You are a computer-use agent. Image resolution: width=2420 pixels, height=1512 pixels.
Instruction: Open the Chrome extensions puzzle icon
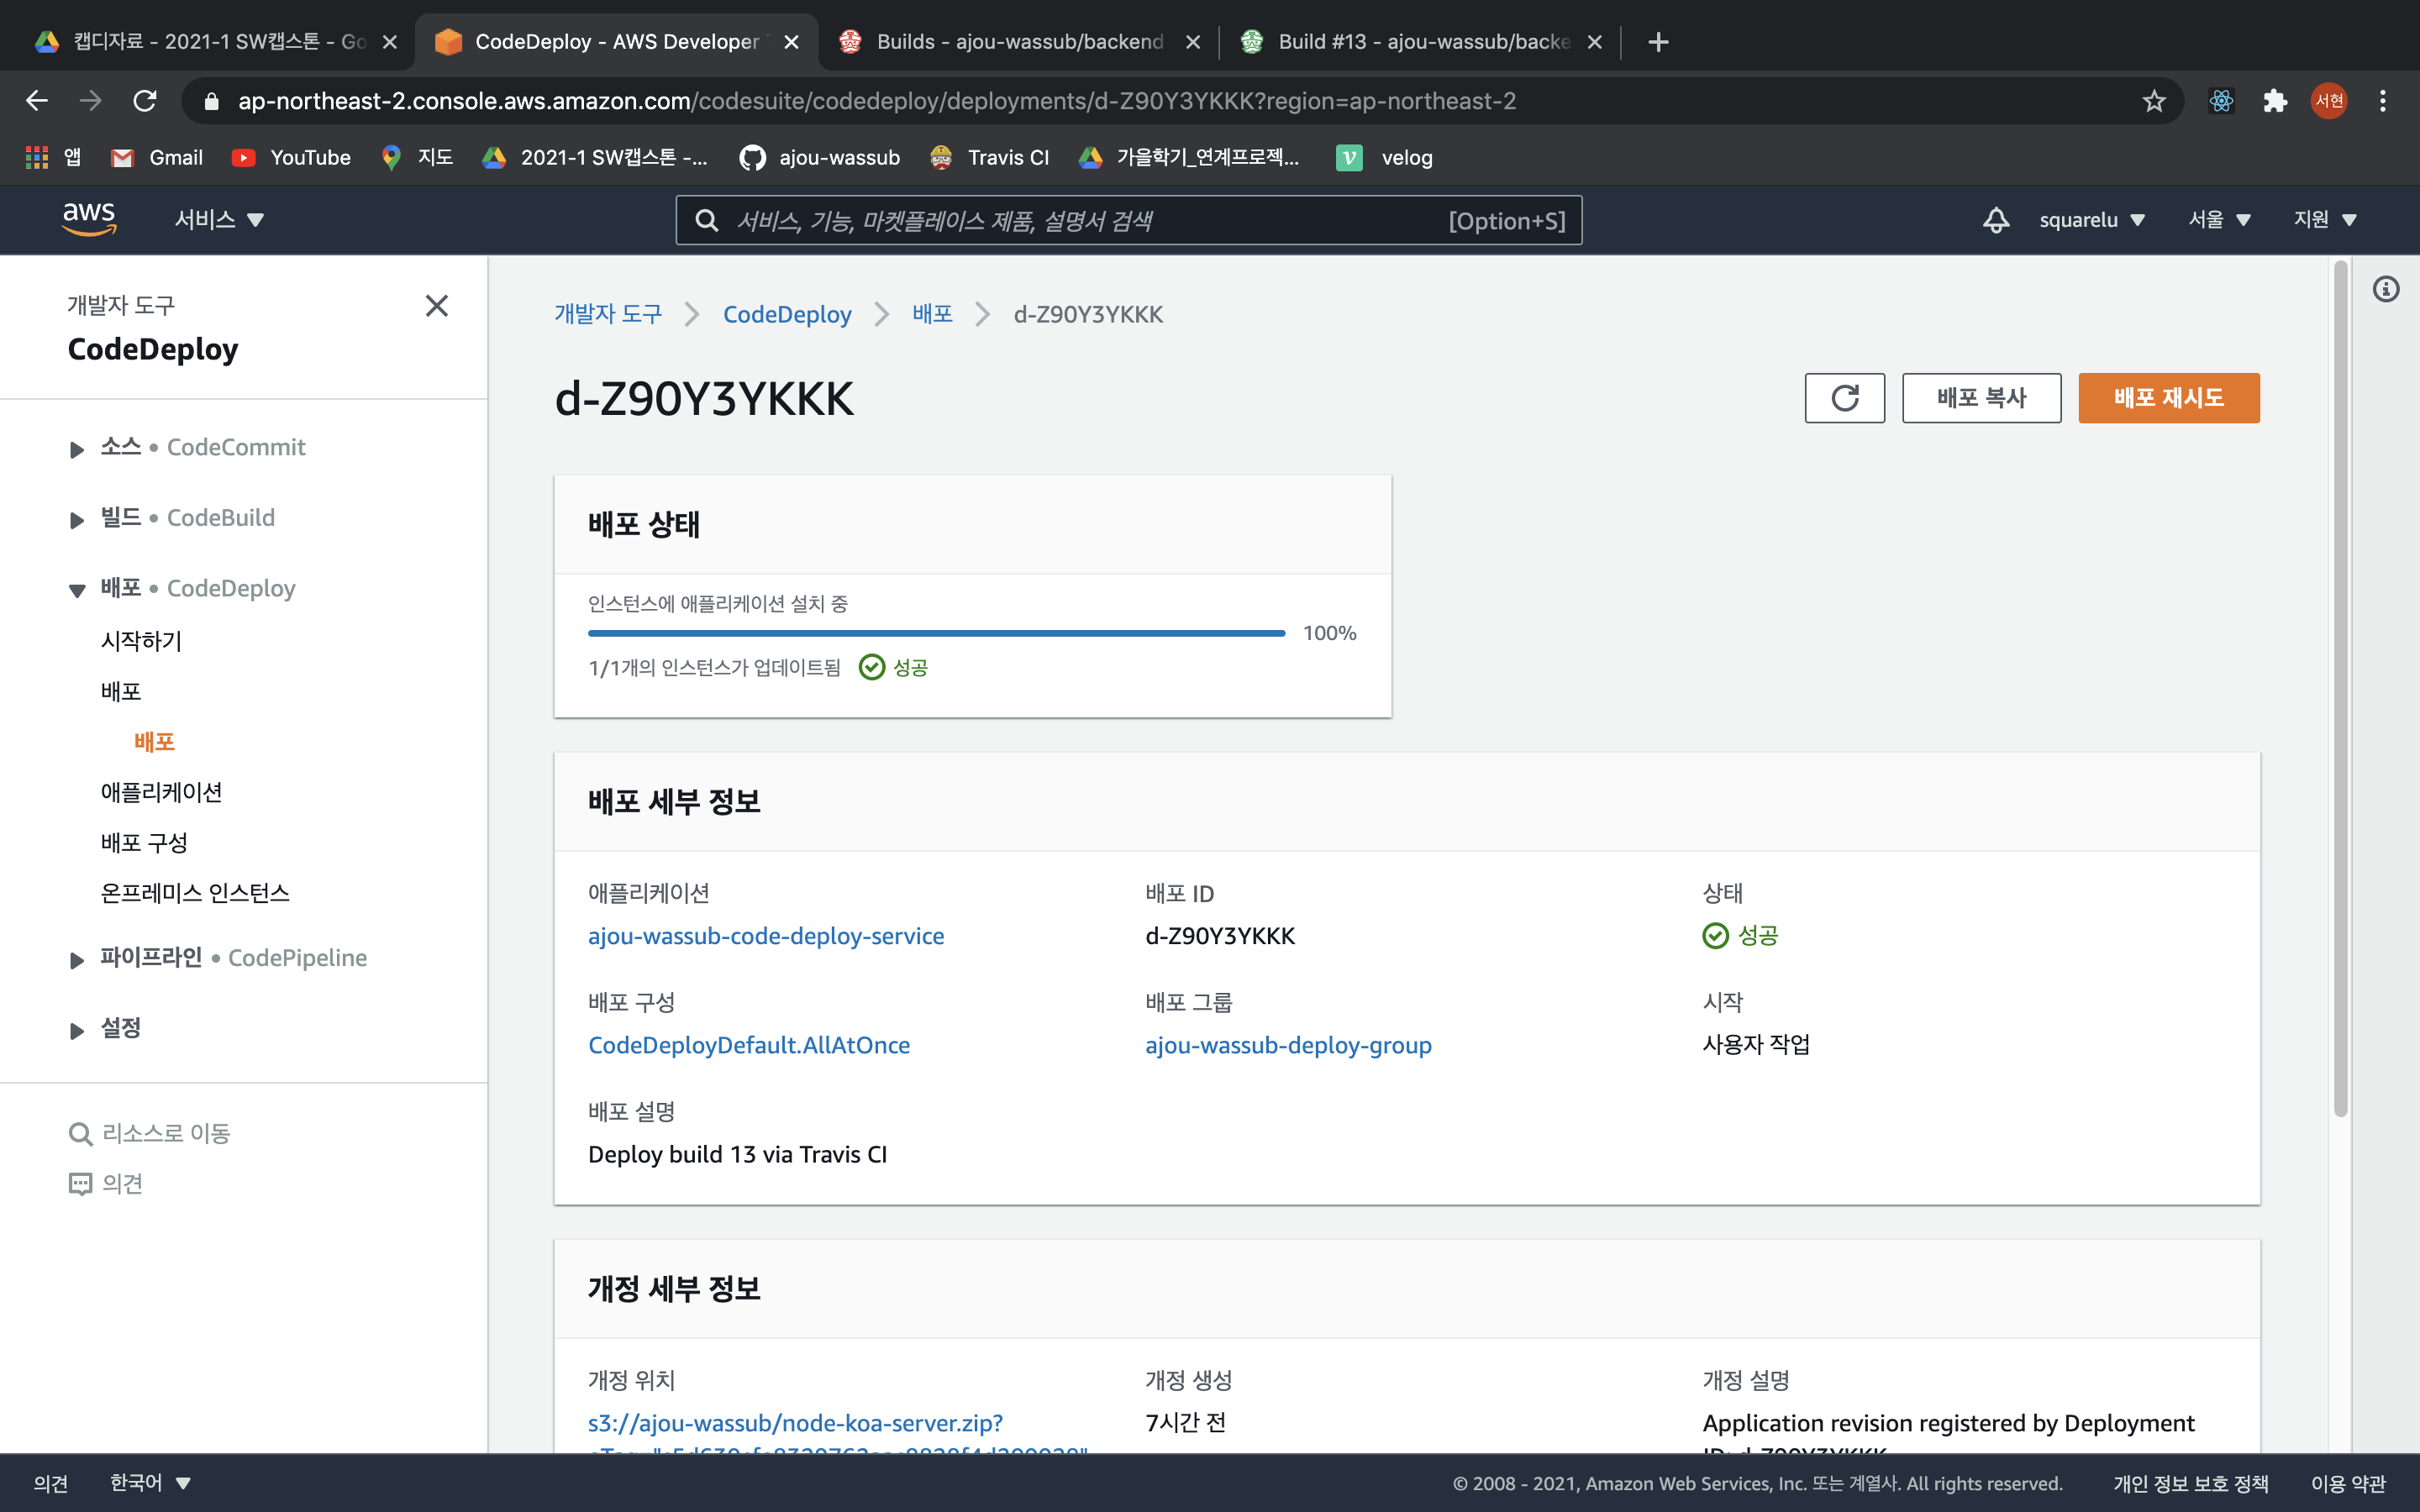point(2275,101)
